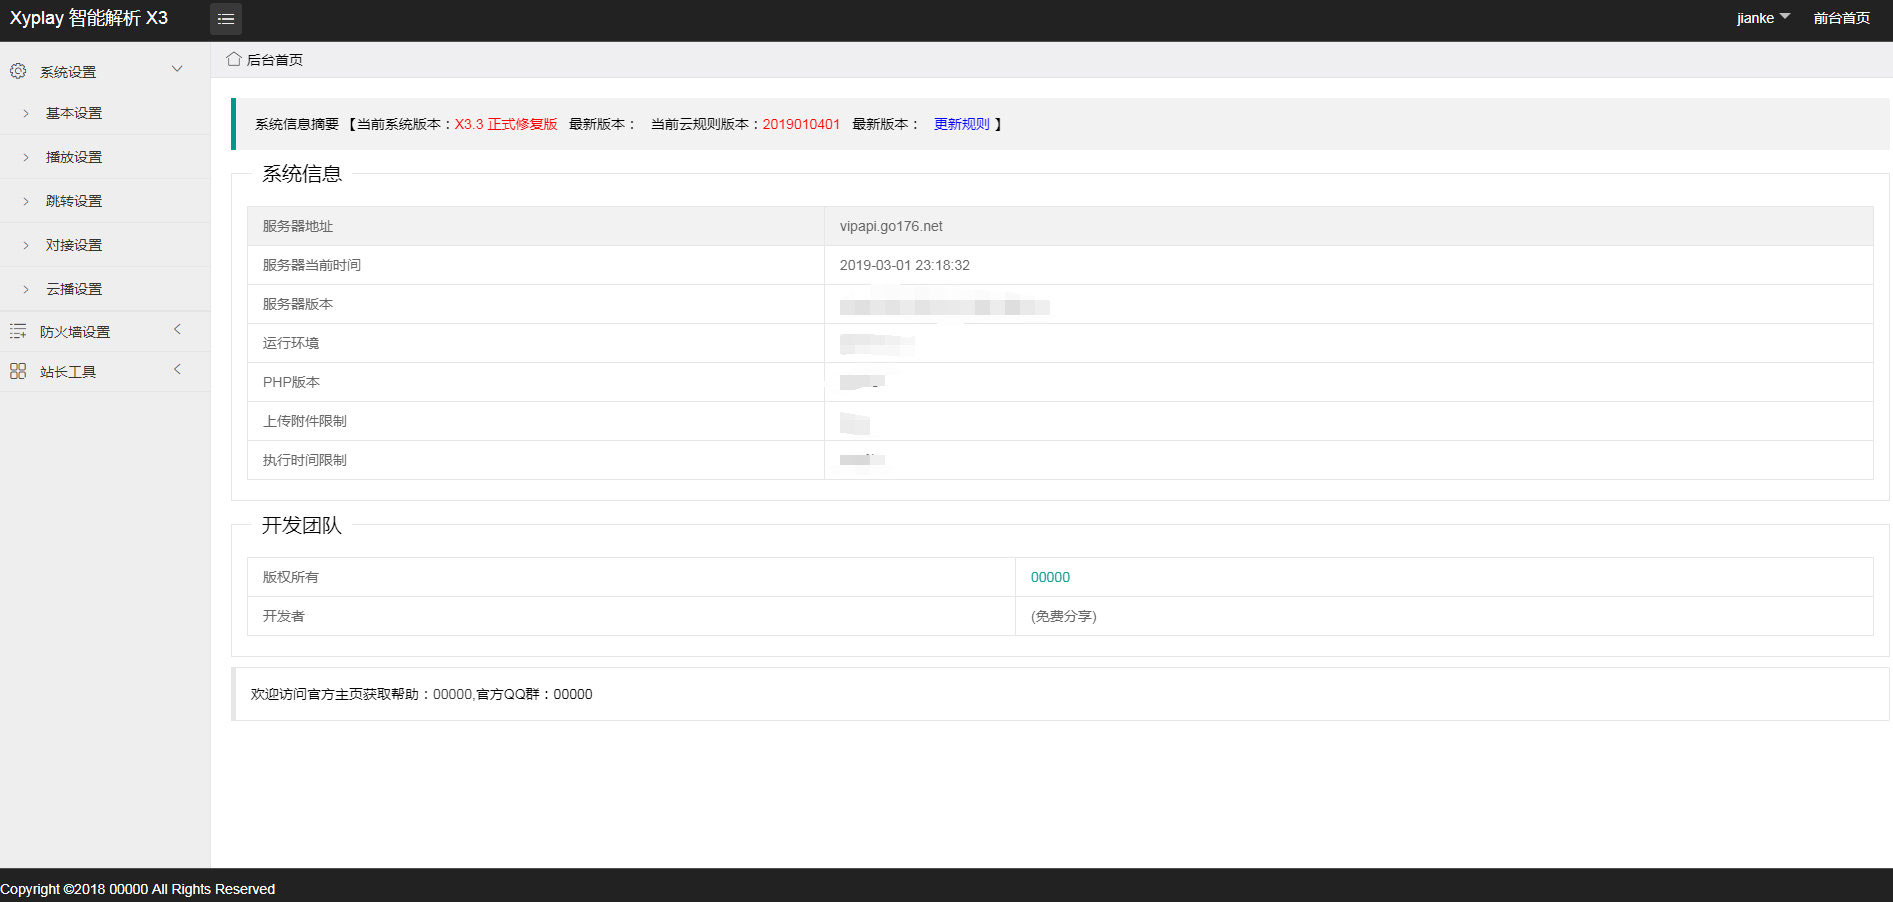1893x902 pixels.
Task: Click the home icon in the breadcrumb
Action: [x=234, y=59]
